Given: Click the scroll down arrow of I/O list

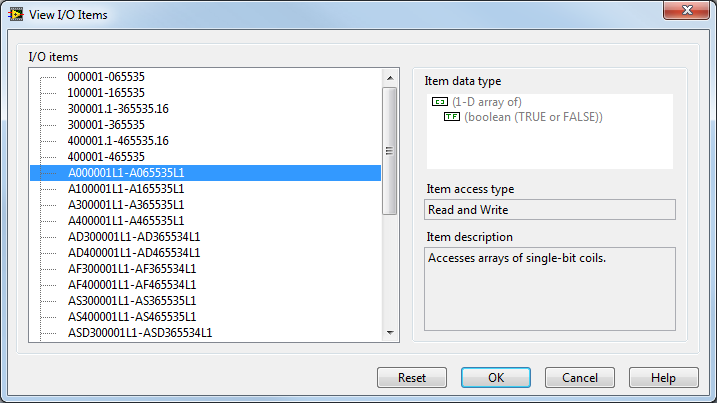Looking at the screenshot, I should point(390,333).
